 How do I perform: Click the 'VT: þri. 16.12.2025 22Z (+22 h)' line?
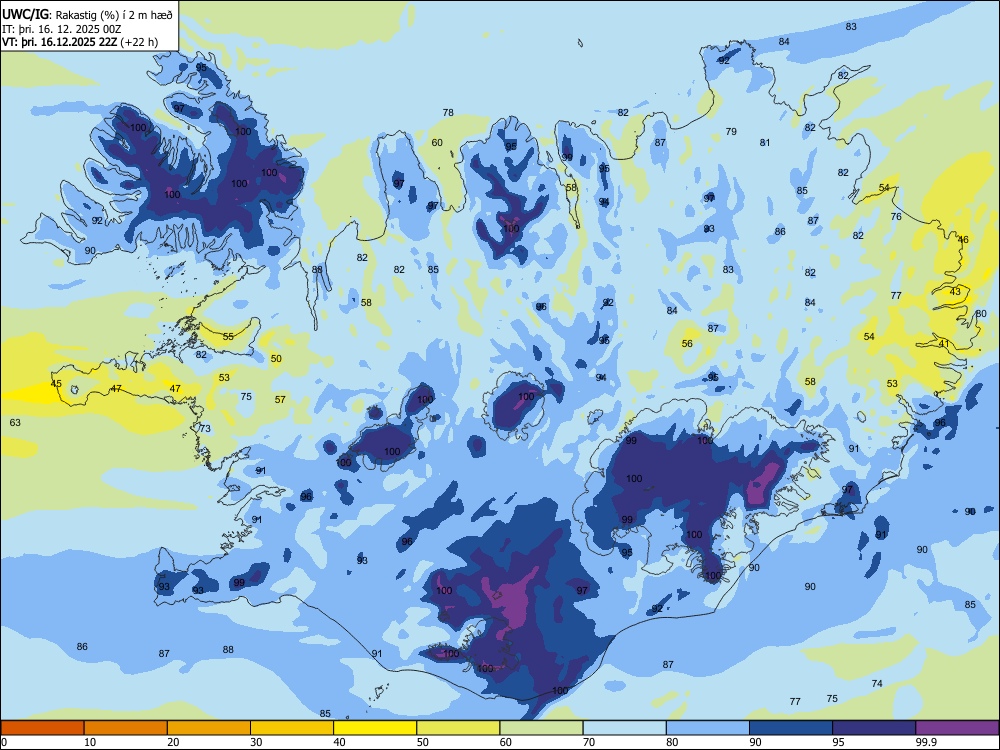coord(80,42)
